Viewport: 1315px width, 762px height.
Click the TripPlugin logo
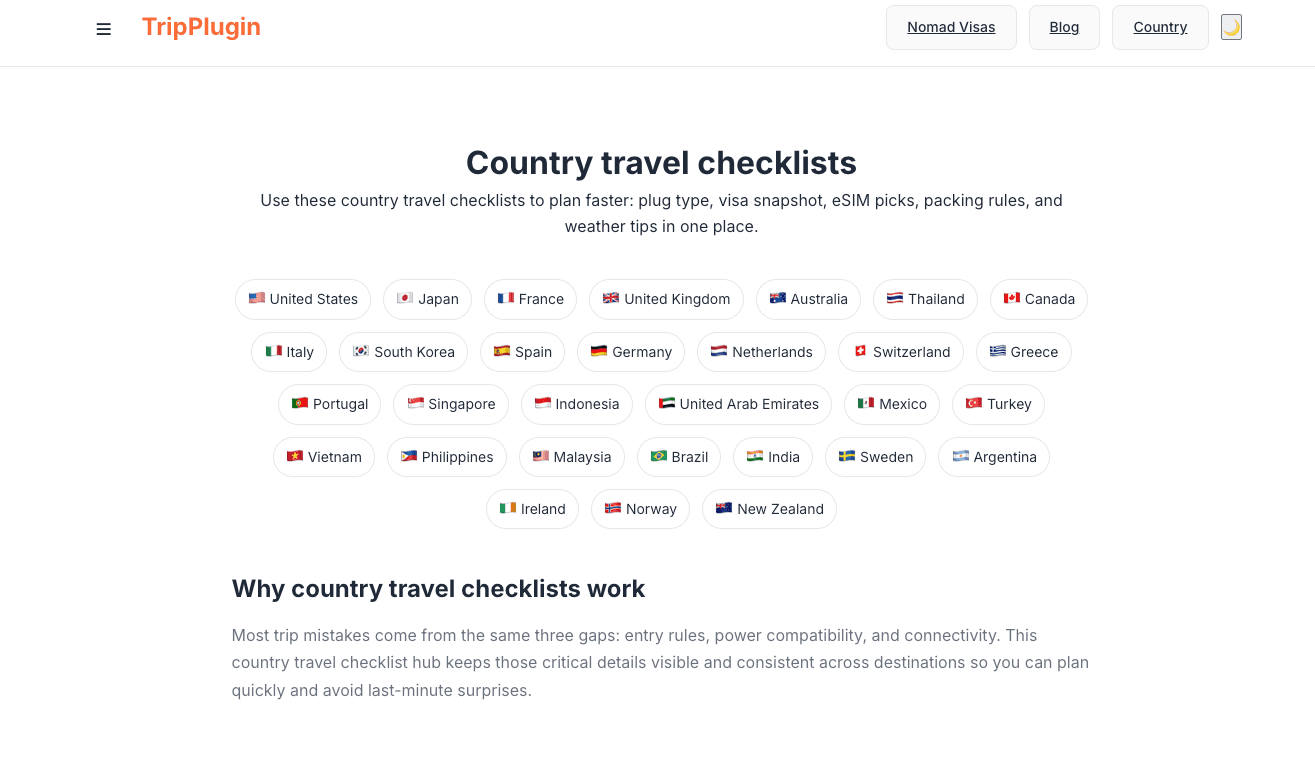coord(201,27)
